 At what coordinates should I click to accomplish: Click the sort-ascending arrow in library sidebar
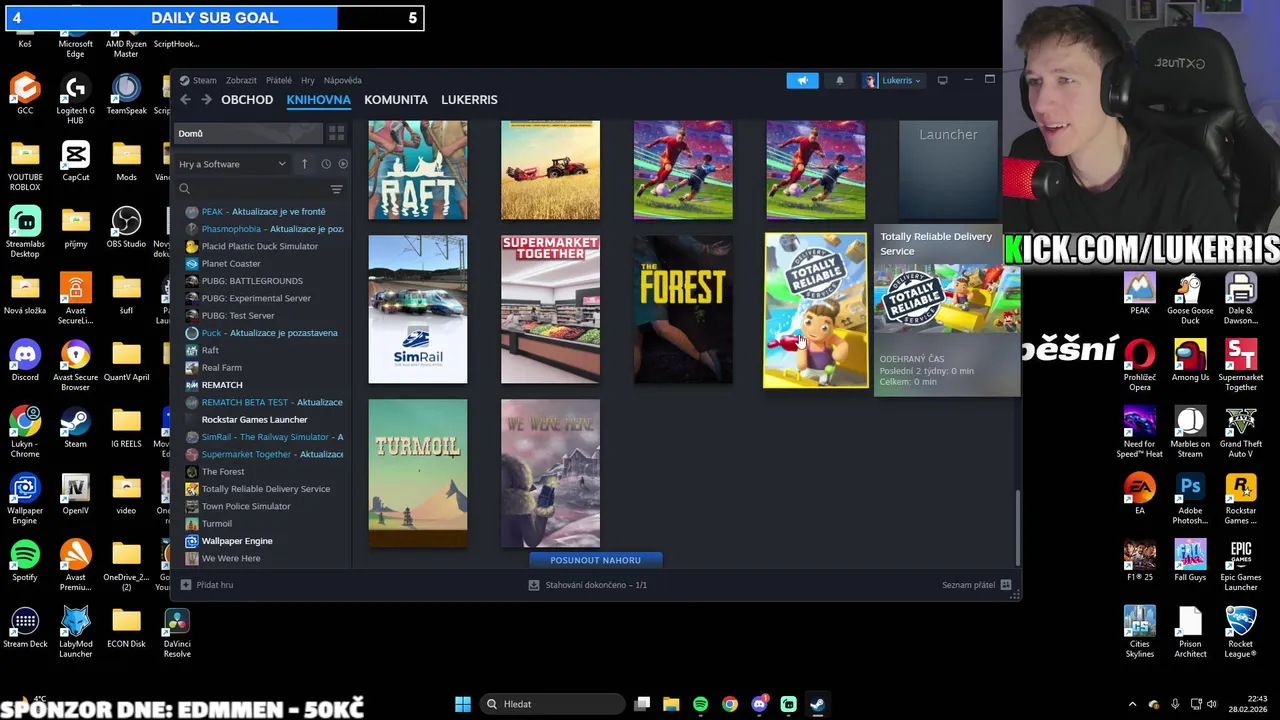[x=304, y=164]
